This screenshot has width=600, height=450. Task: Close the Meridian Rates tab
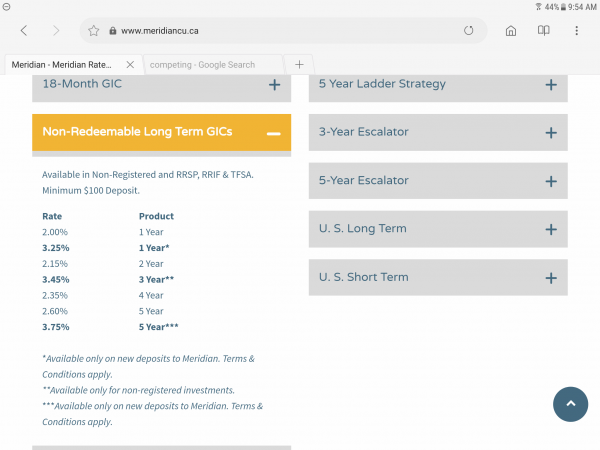pos(129,64)
